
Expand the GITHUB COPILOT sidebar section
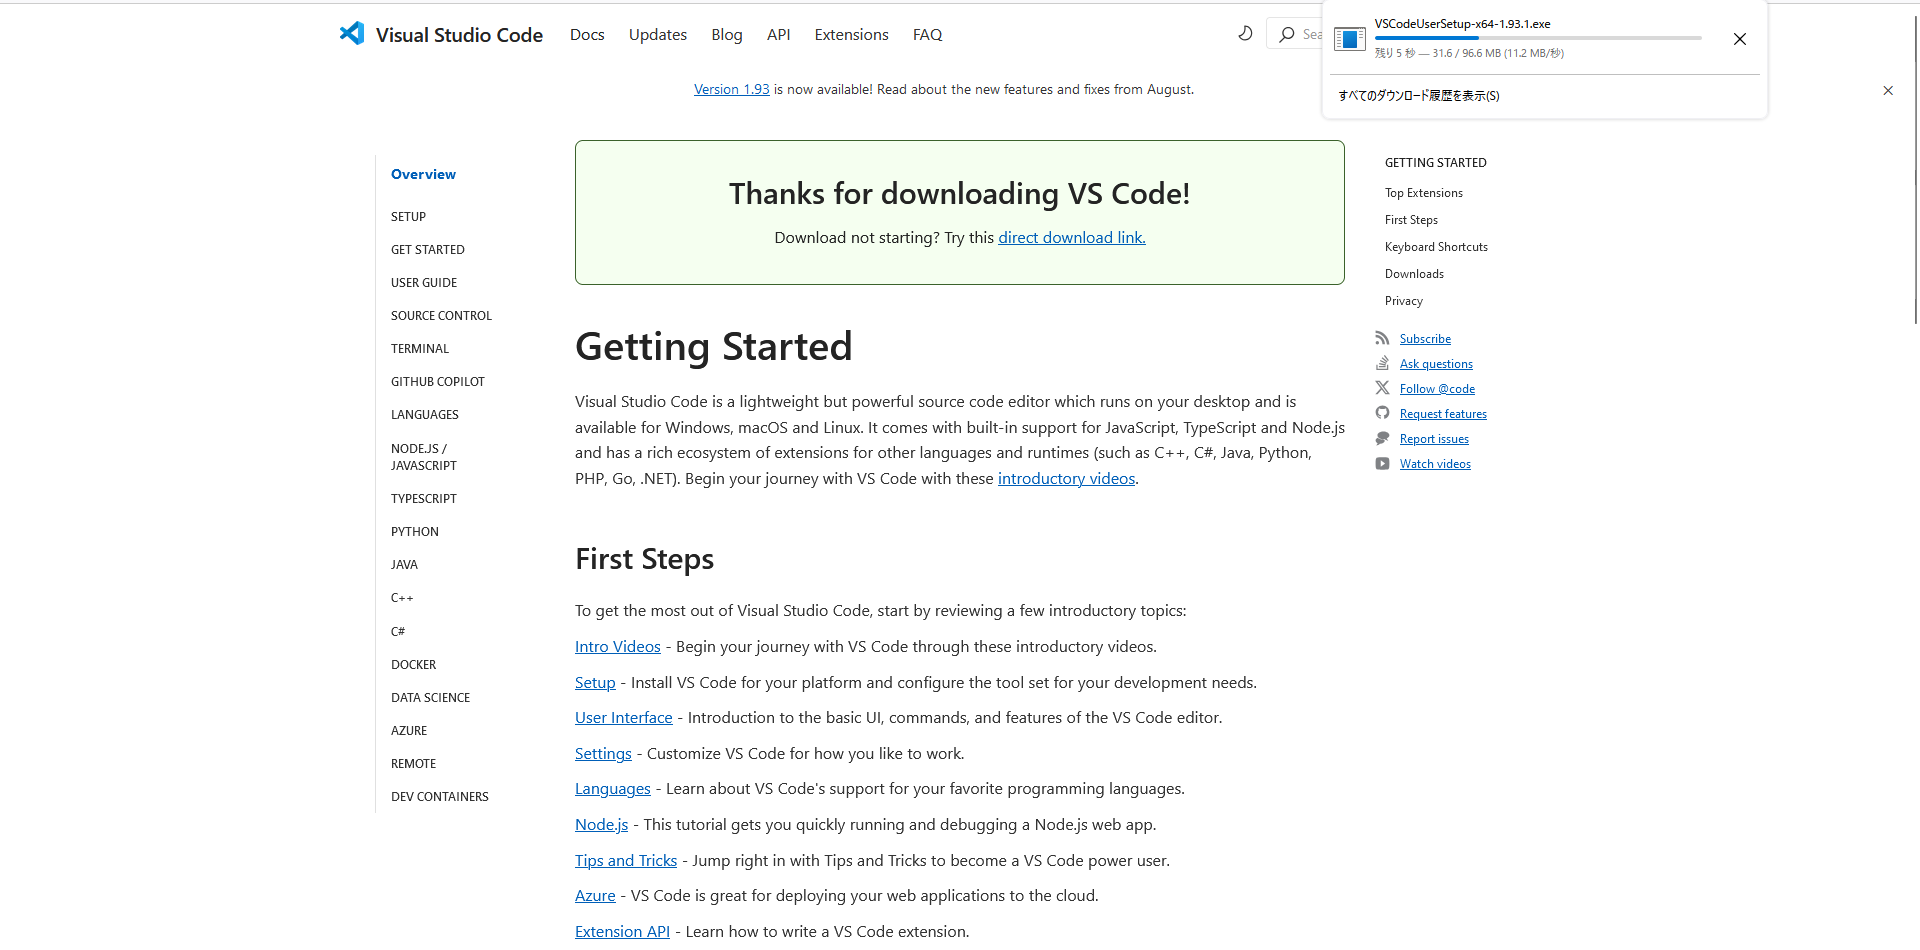[x=438, y=381]
